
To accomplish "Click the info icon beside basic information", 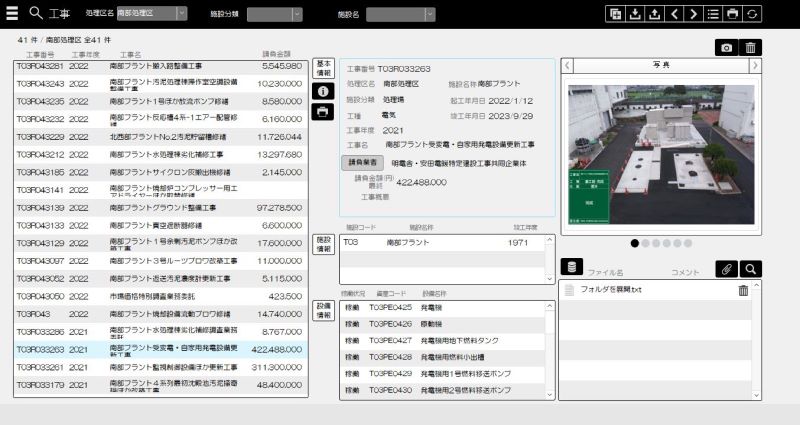I will coord(323,91).
